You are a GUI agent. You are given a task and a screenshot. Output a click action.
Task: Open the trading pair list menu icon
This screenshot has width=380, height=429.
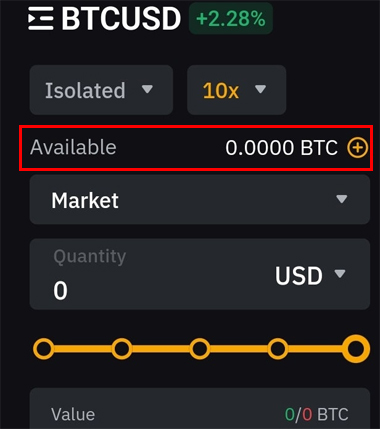[41, 19]
